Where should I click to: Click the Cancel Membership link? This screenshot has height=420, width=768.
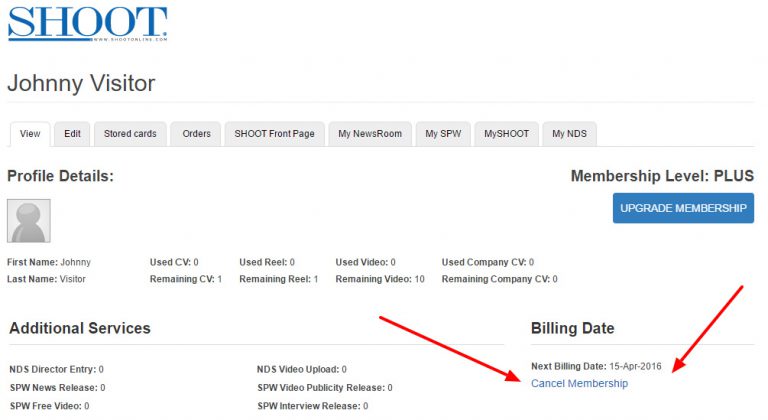click(x=579, y=383)
